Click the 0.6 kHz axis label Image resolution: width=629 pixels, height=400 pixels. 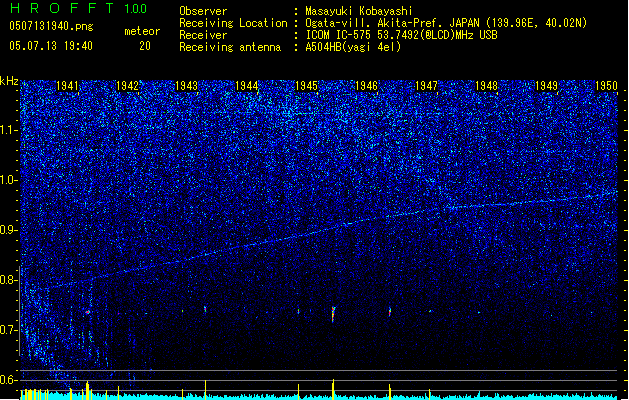(8, 380)
